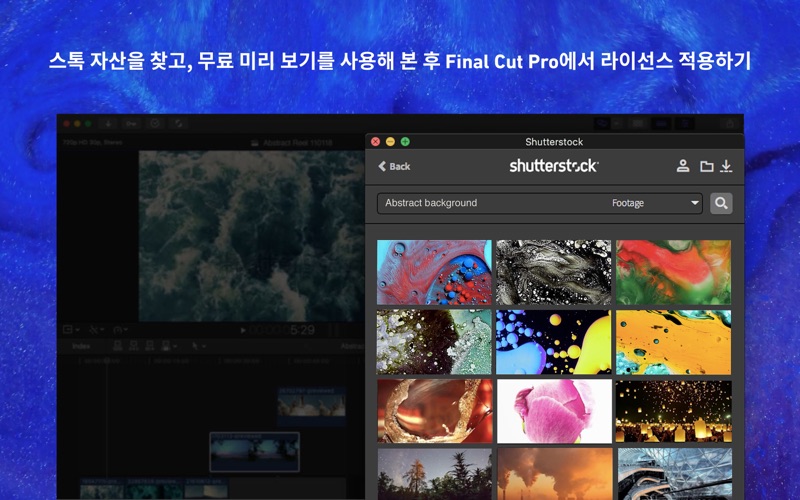Click the fourth Final Cut Pro toolbar icon

(x=179, y=123)
